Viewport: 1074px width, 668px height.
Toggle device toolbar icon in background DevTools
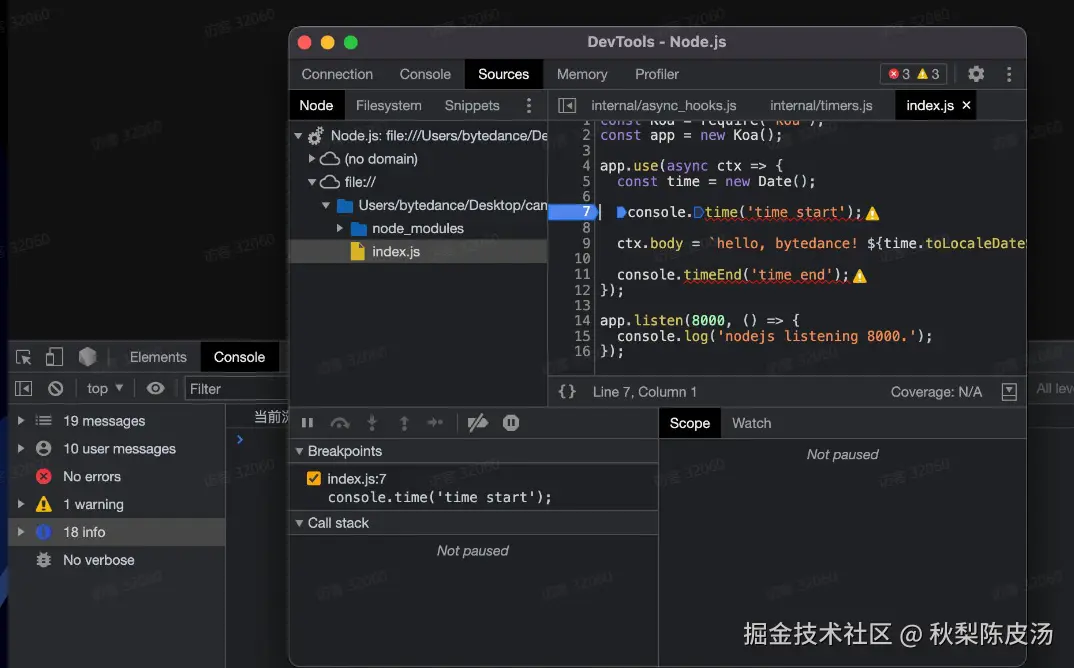54,357
